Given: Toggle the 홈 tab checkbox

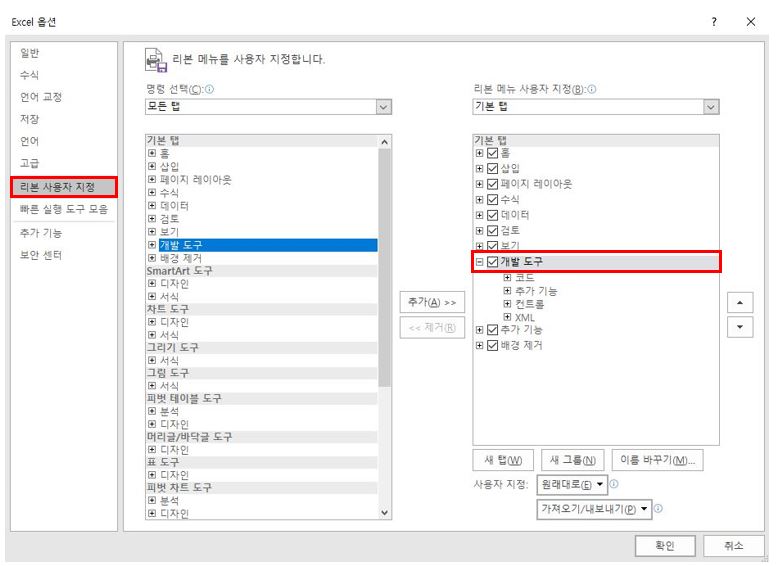Looking at the screenshot, I should coord(492,153).
